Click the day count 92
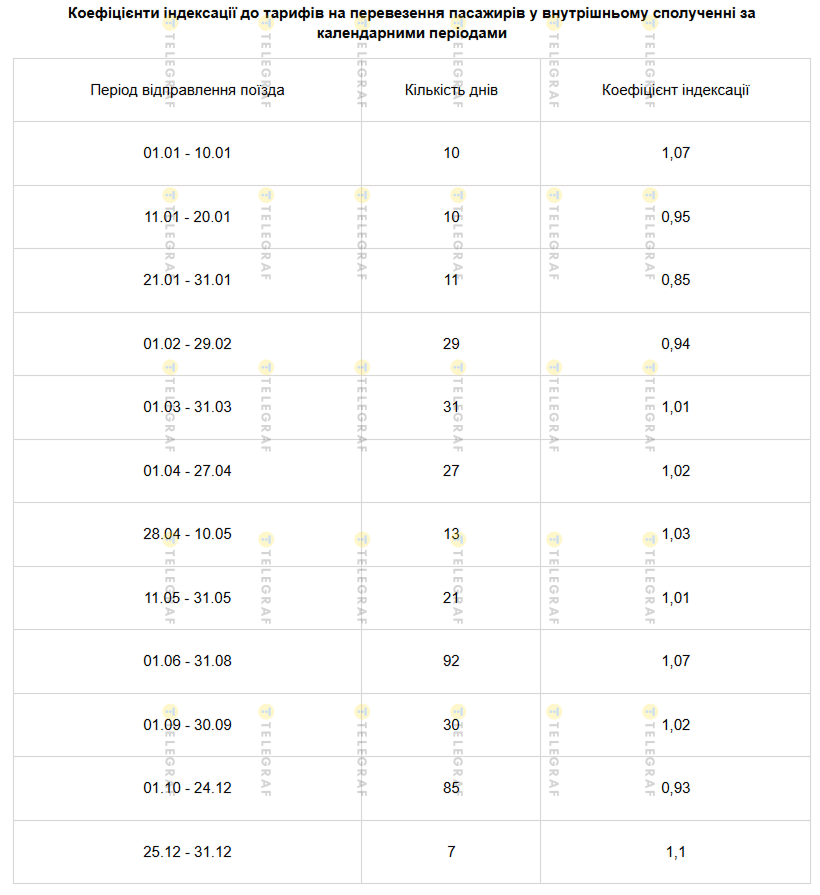The height and width of the screenshot is (895, 820). [451, 661]
